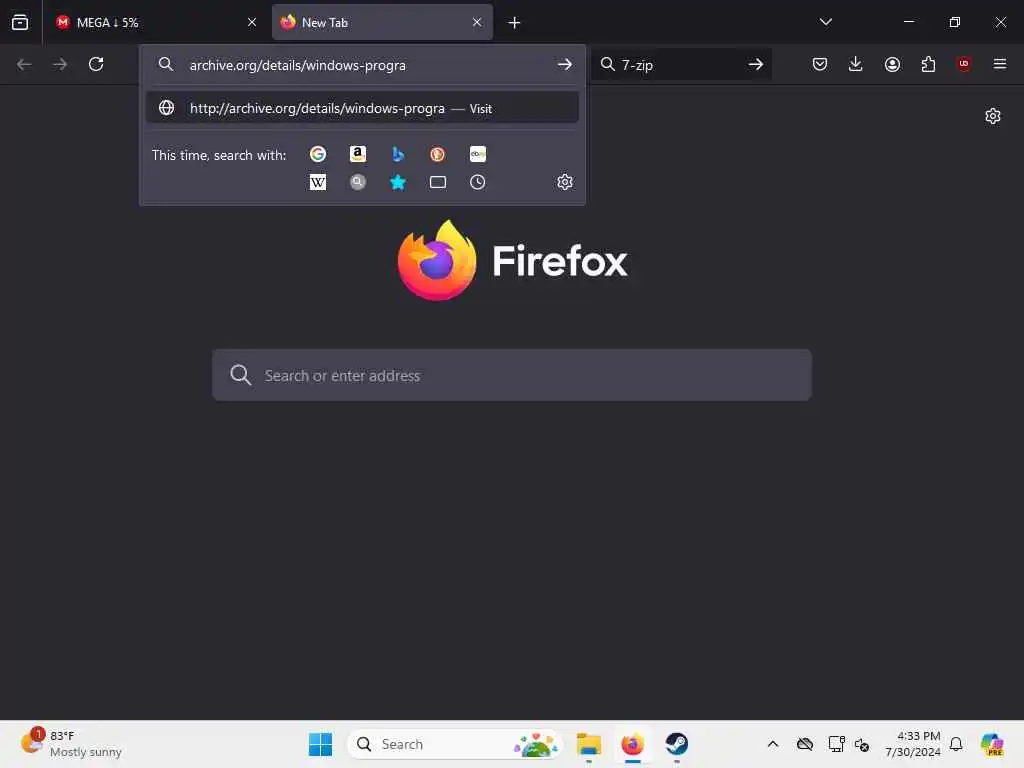Search this time with Google

point(318,154)
